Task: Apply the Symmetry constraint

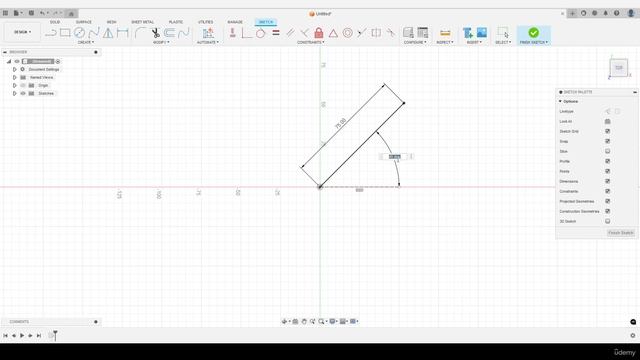Action: tap(376, 33)
